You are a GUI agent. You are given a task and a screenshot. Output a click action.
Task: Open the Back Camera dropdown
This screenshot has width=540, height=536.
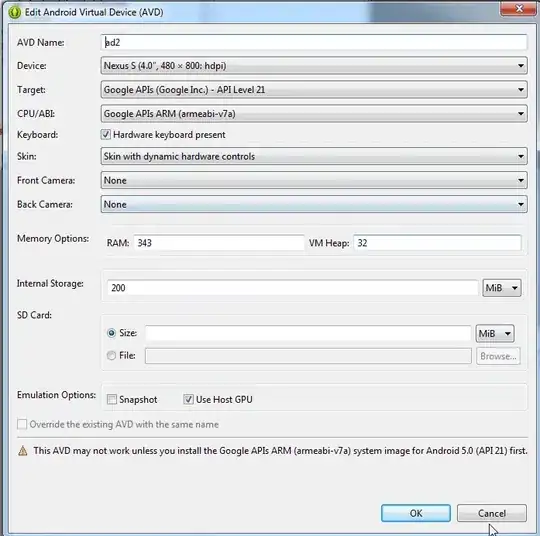314,204
